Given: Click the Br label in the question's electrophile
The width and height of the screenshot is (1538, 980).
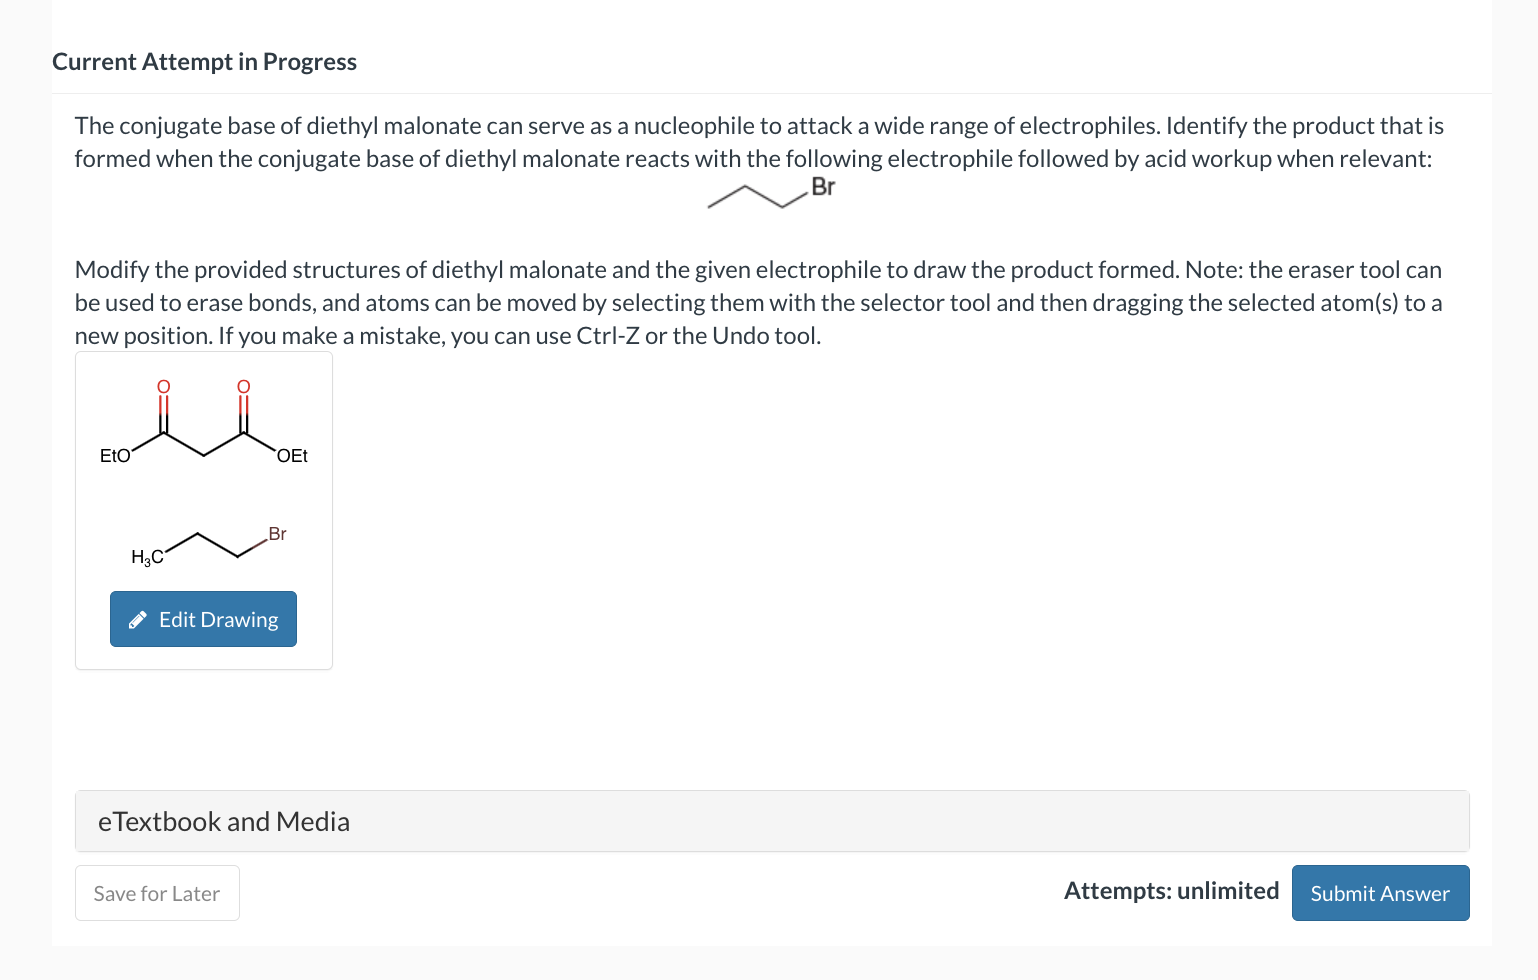Looking at the screenshot, I should 823,186.
